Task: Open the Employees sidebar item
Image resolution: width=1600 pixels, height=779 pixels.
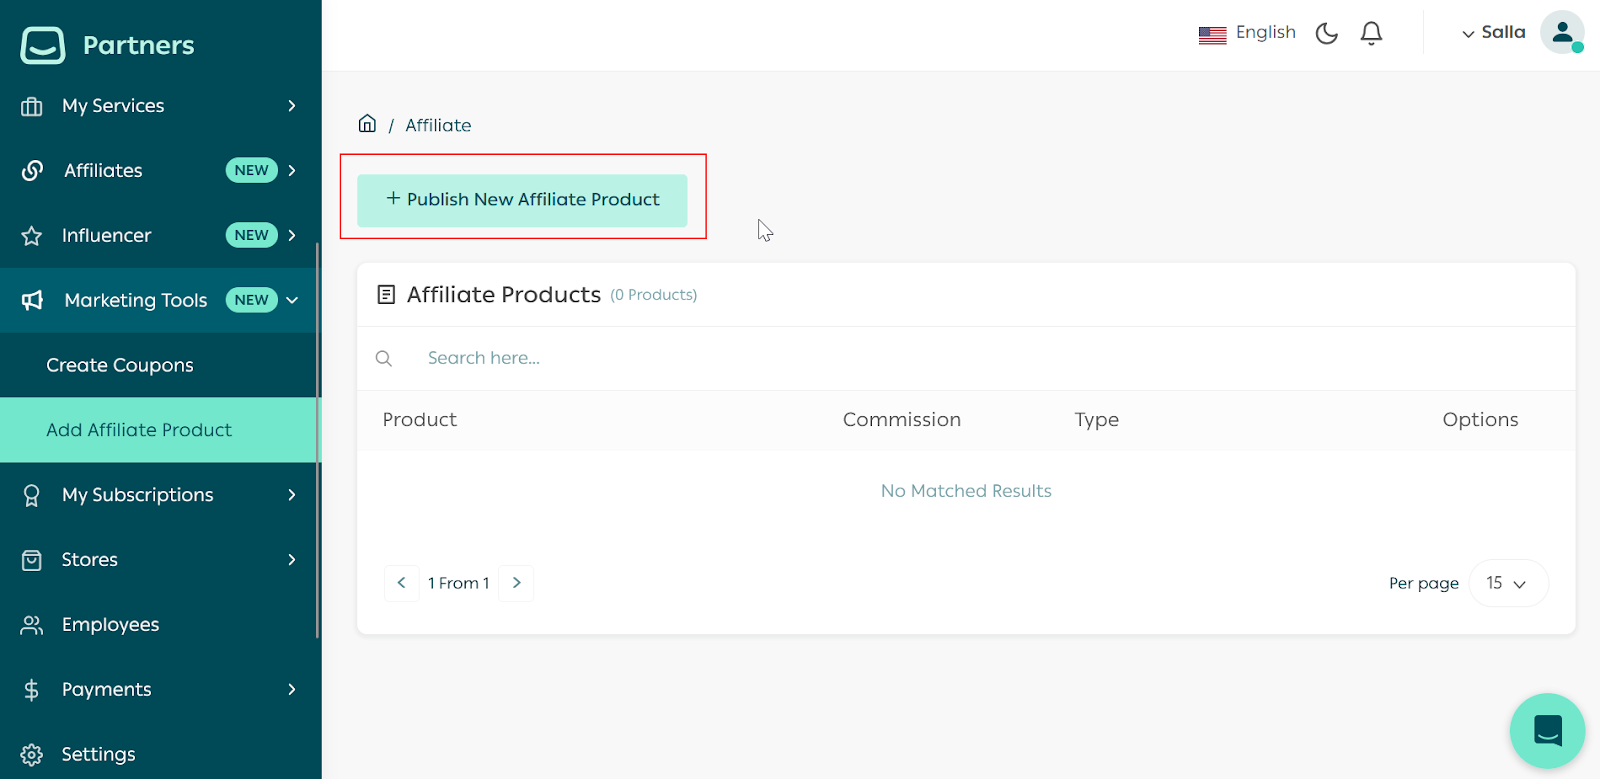Action: click(x=110, y=625)
